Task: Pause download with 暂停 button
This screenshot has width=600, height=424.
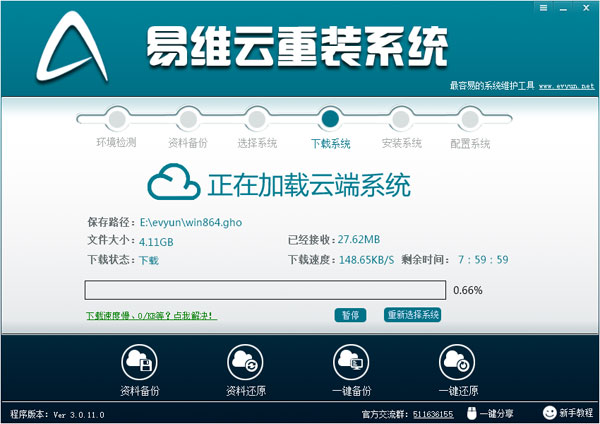Action: pyautogui.click(x=350, y=315)
